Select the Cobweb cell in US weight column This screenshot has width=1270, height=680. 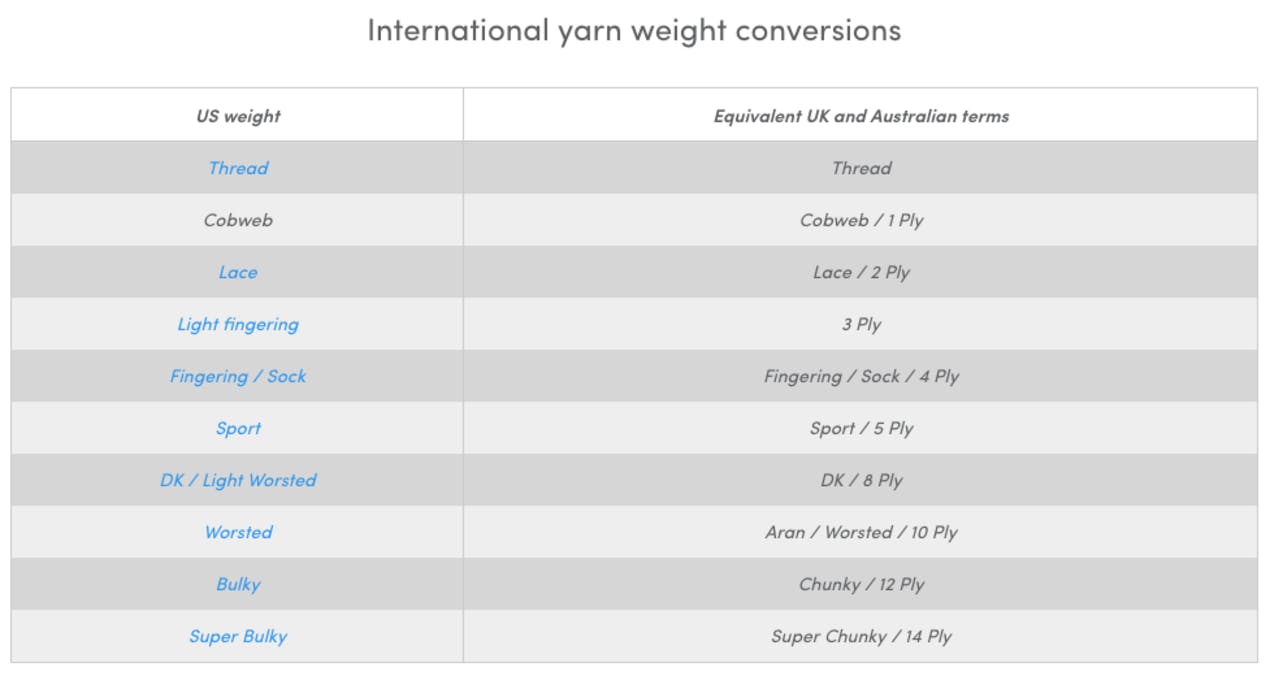click(238, 220)
